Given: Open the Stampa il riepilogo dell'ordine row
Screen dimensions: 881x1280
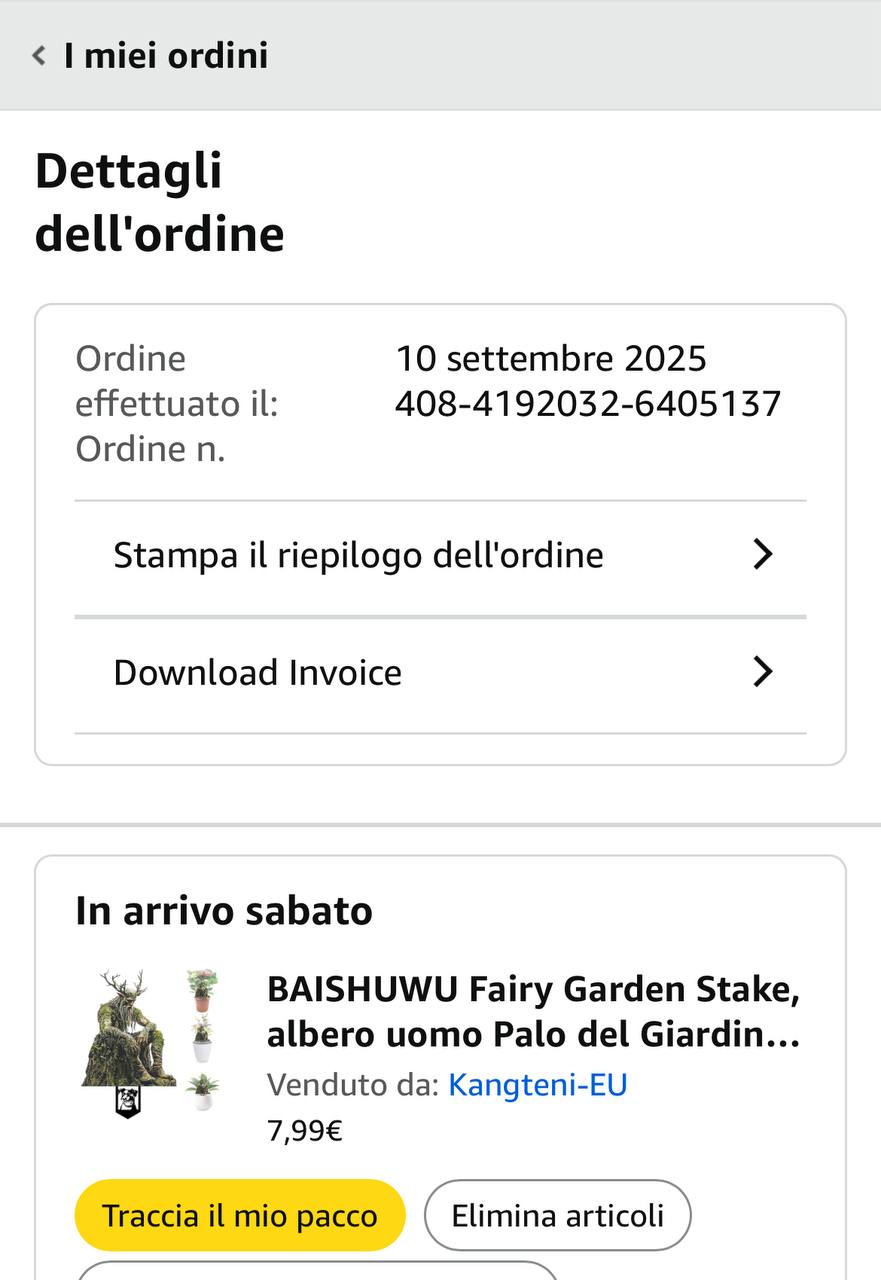Looking at the screenshot, I should 440,555.
